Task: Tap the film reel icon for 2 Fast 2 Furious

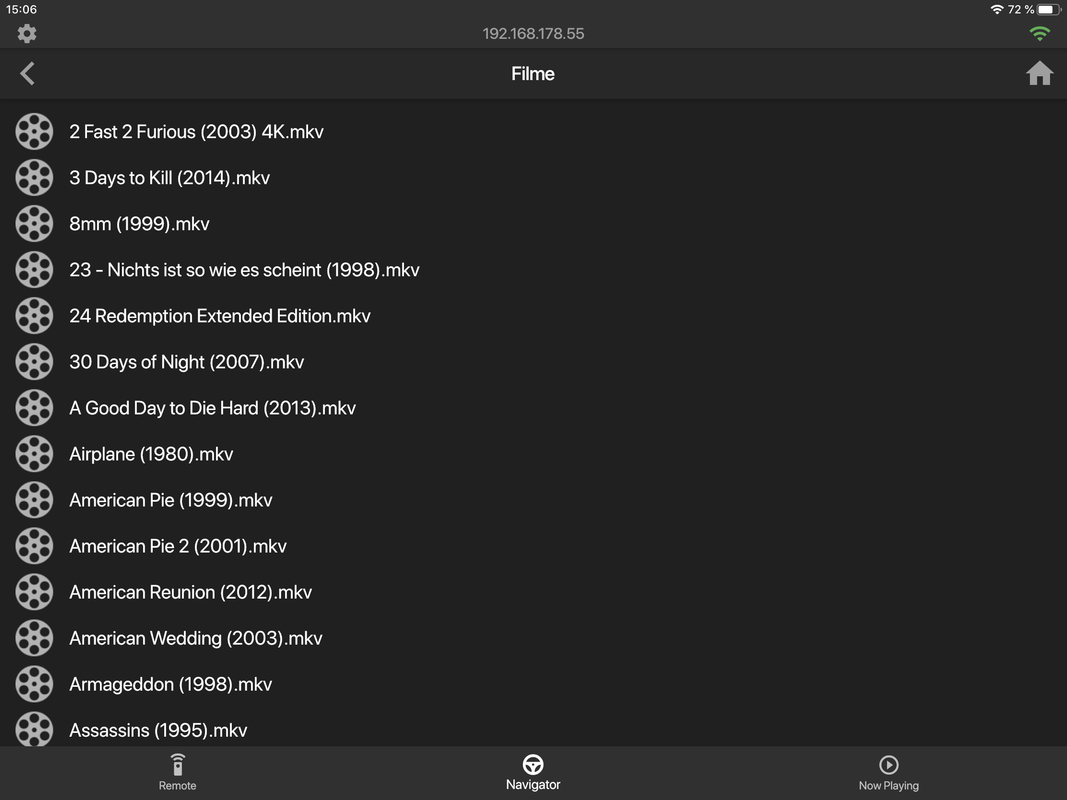Action: tap(34, 131)
